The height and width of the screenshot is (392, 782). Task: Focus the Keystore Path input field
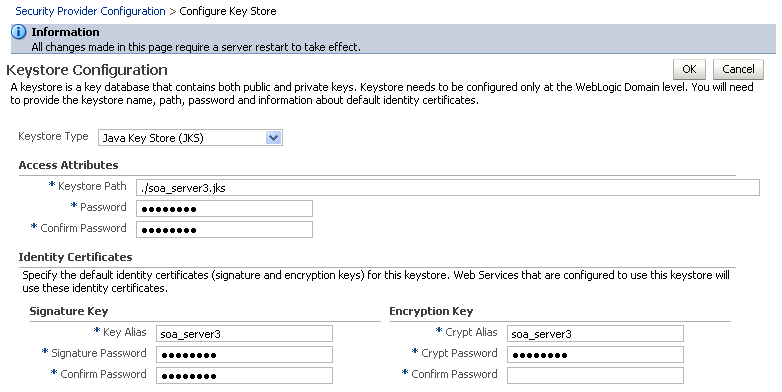pos(448,188)
